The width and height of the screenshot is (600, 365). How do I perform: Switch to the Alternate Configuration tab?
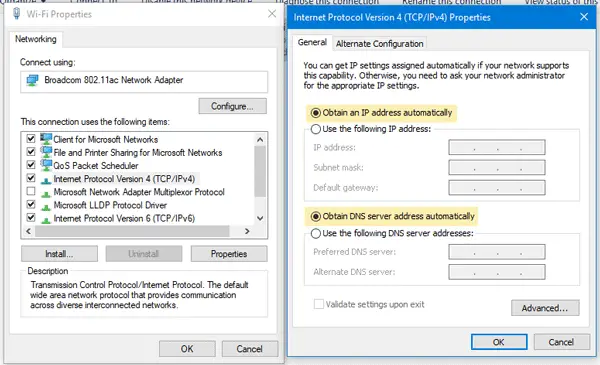click(x=379, y=44)
